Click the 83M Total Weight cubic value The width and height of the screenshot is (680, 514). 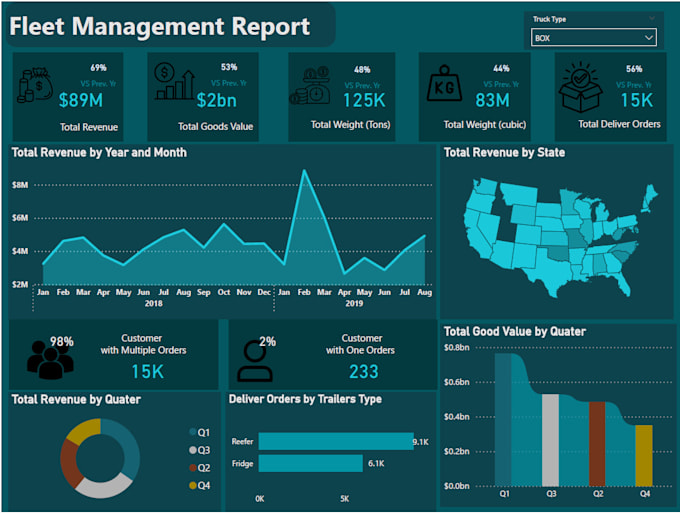(x=492, y=101)
